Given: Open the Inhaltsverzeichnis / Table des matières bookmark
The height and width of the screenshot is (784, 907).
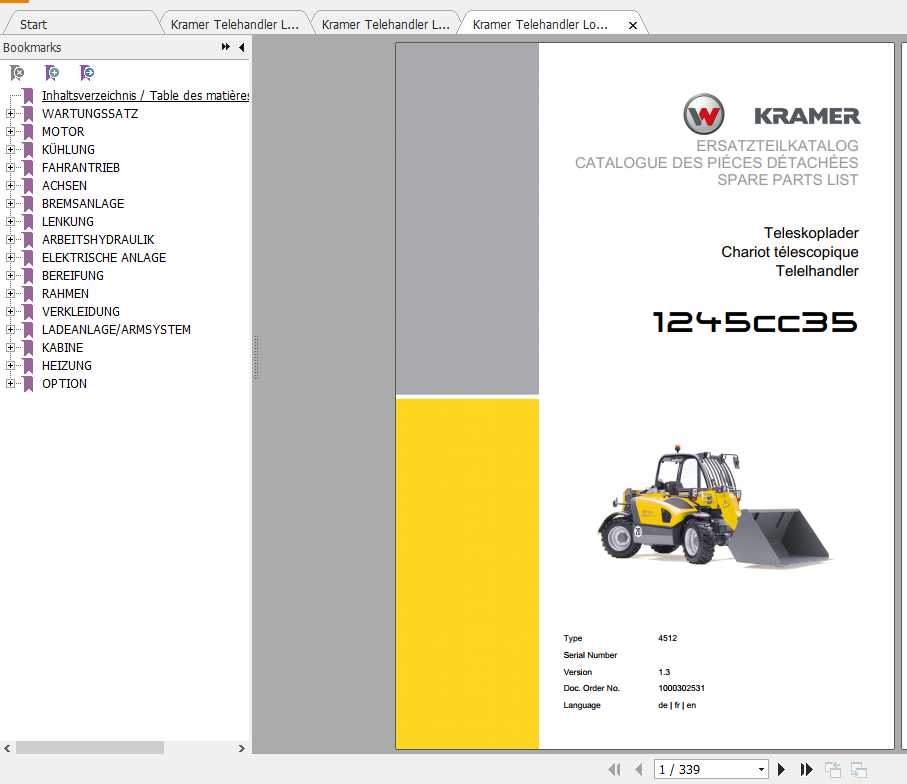Looking at the screenshot, I should (x=145, y=95).
